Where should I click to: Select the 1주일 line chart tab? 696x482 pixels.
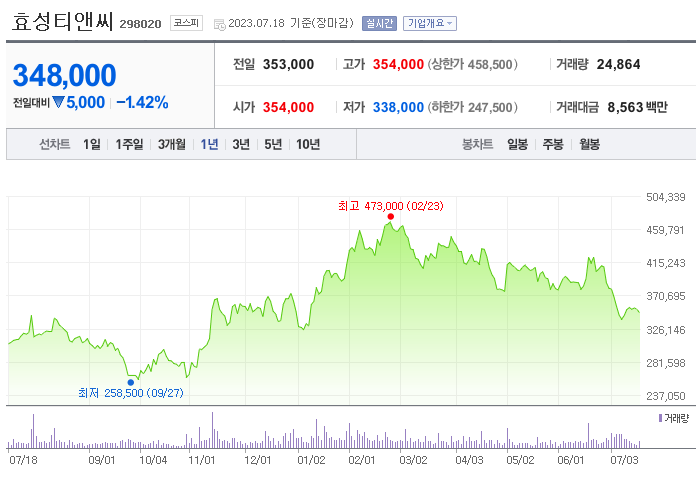[x=129, y=144]
